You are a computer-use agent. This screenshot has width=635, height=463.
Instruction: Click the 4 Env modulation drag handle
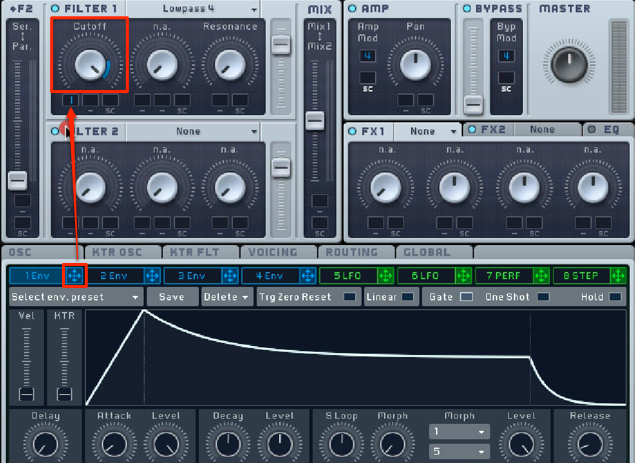pyautogui.click(x=308, y=276)
